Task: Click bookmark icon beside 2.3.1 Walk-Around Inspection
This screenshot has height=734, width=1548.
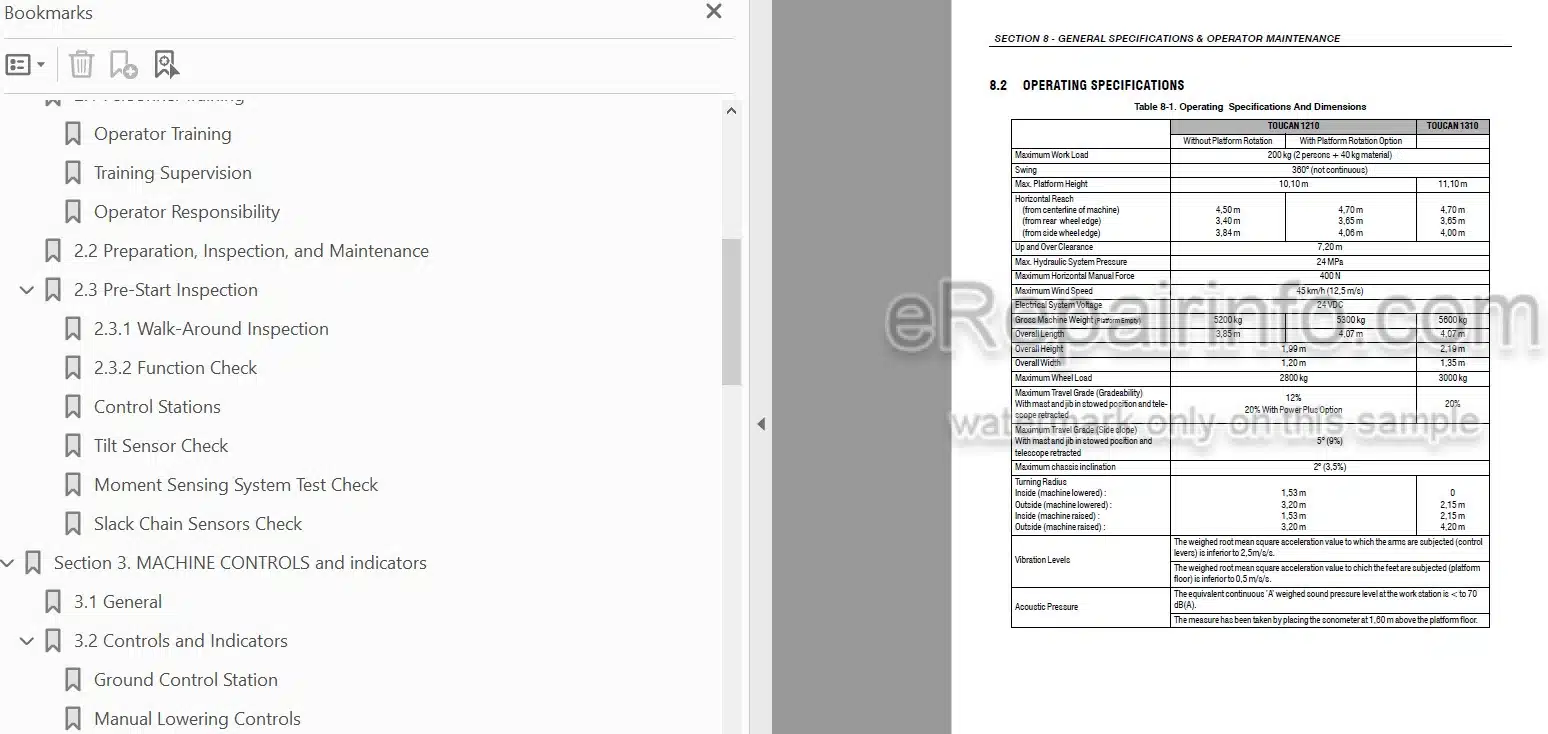Action: 72,329
